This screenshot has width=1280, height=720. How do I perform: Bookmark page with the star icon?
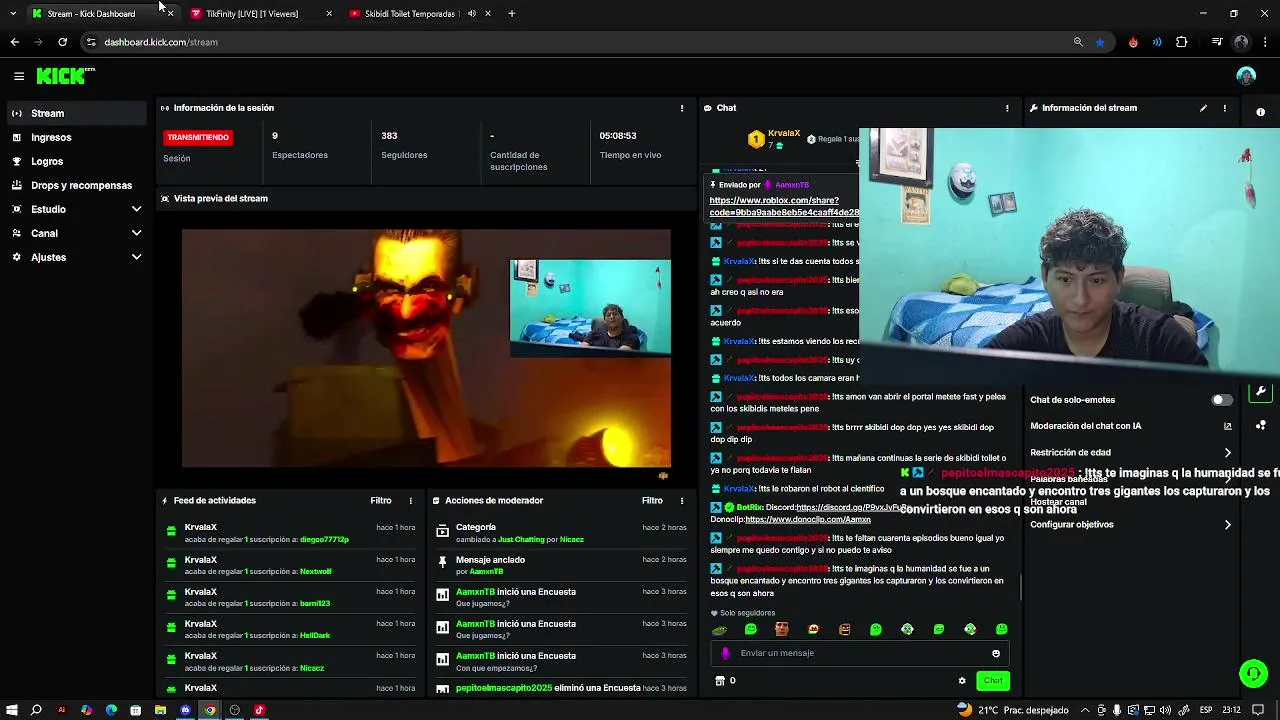point(1100,42)
